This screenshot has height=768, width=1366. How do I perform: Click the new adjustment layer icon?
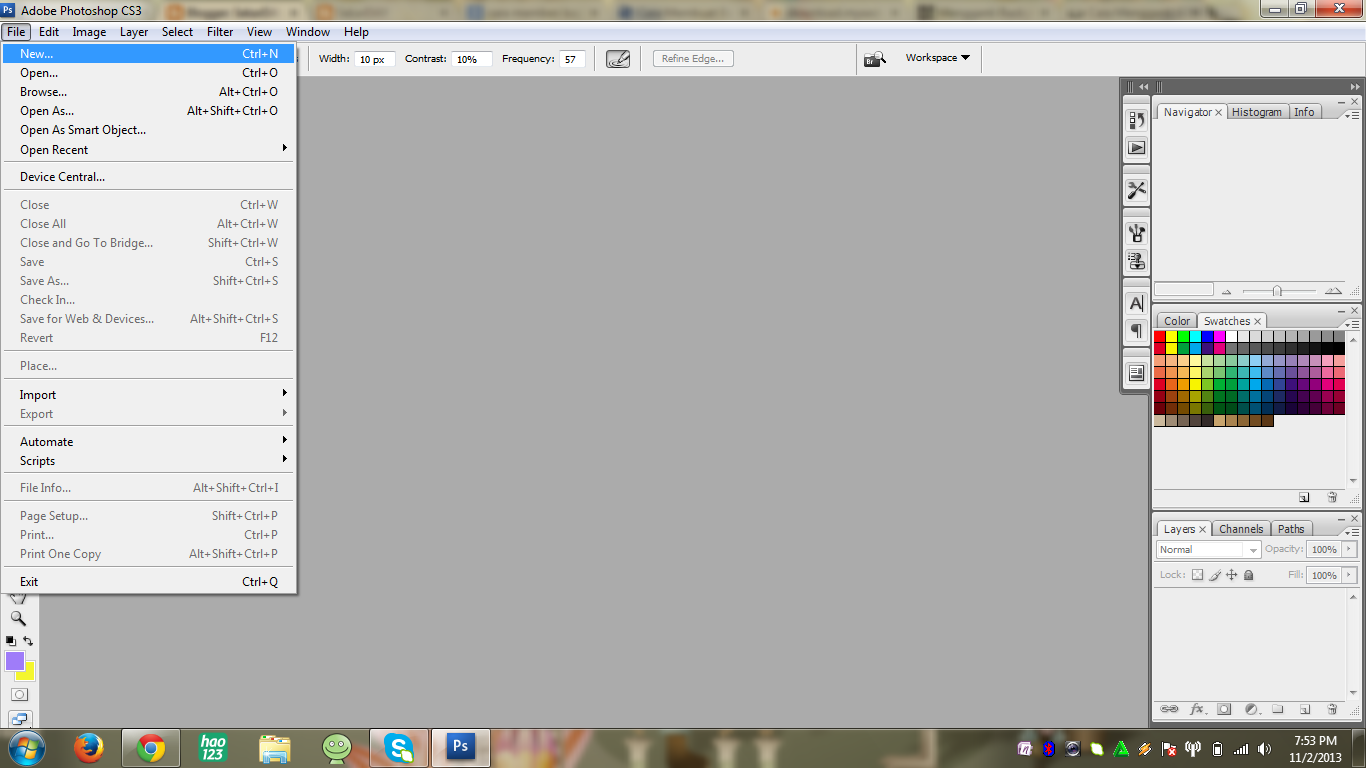tap(1251, 709)
